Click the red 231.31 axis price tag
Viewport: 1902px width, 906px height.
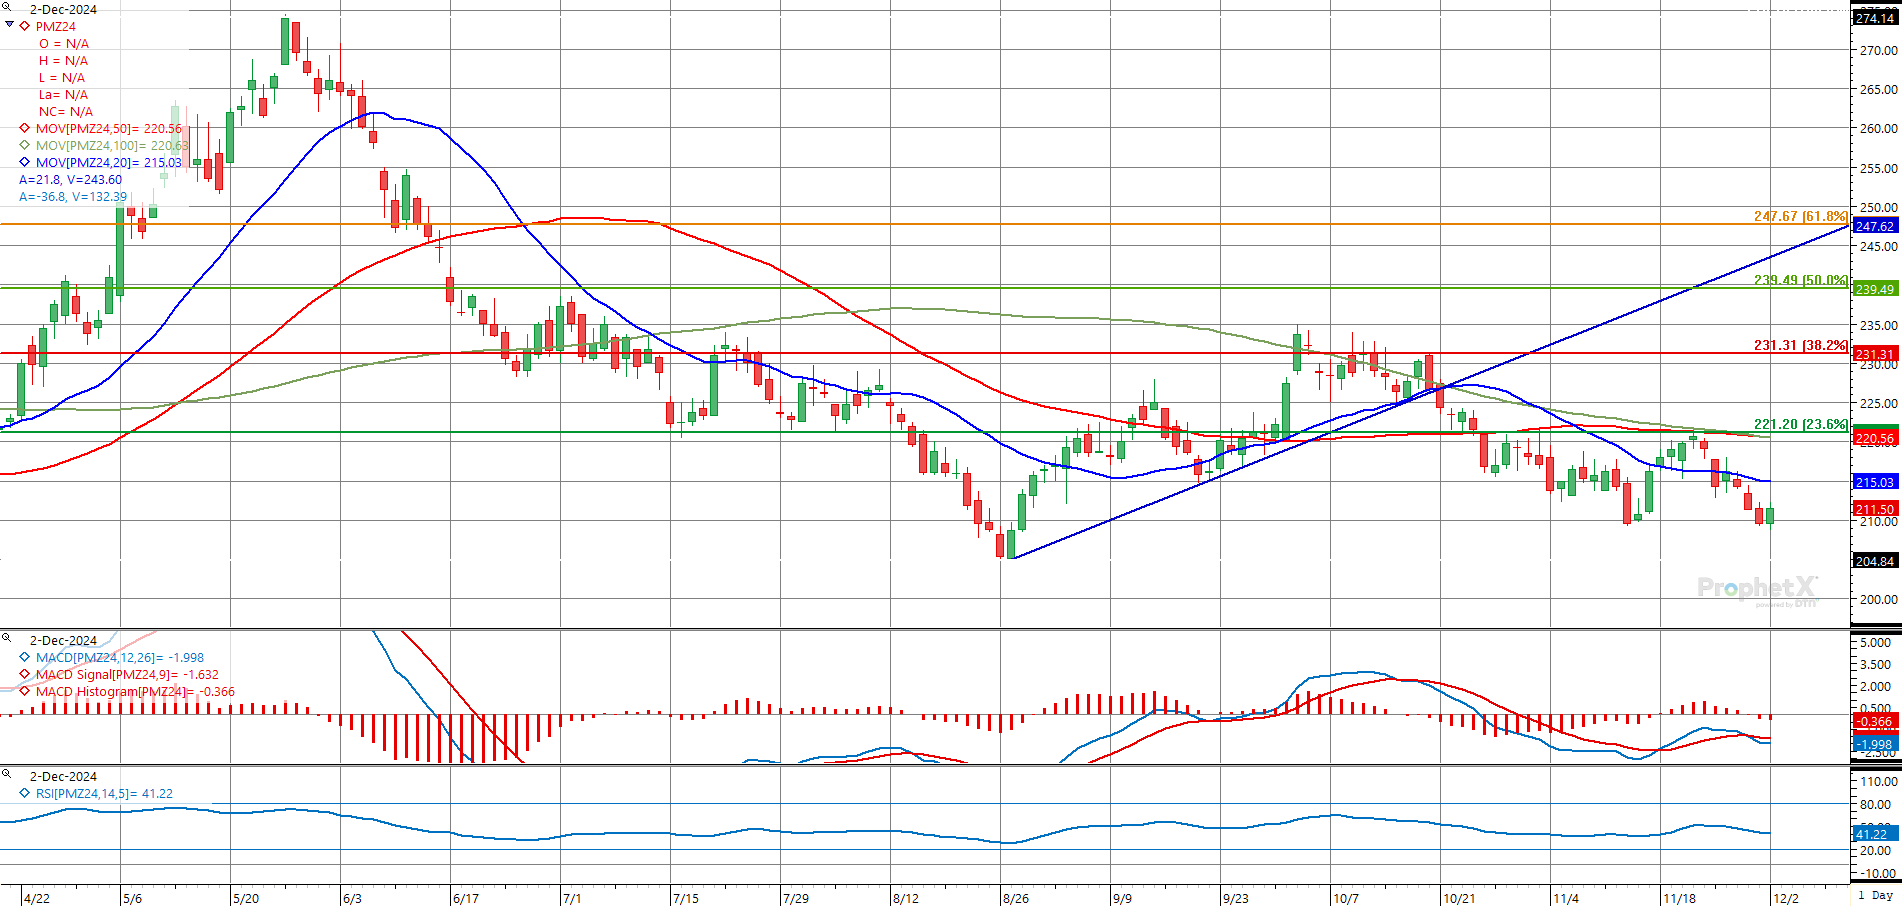pyautogui.click(x=1875, y=354)
